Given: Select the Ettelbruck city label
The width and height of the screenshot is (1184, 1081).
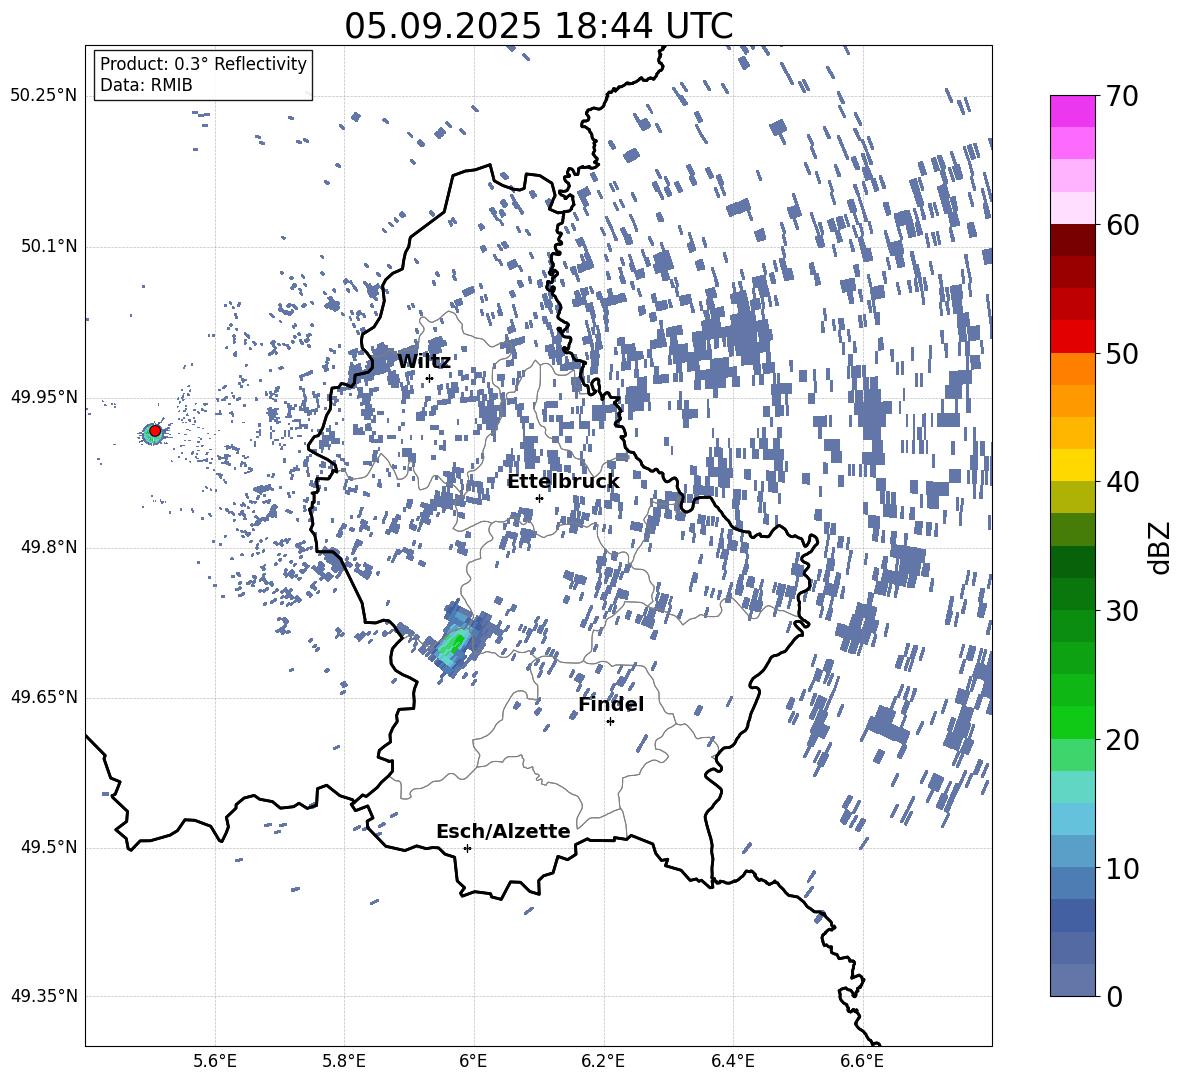Looking at the screenshot, I should (563, 482).
